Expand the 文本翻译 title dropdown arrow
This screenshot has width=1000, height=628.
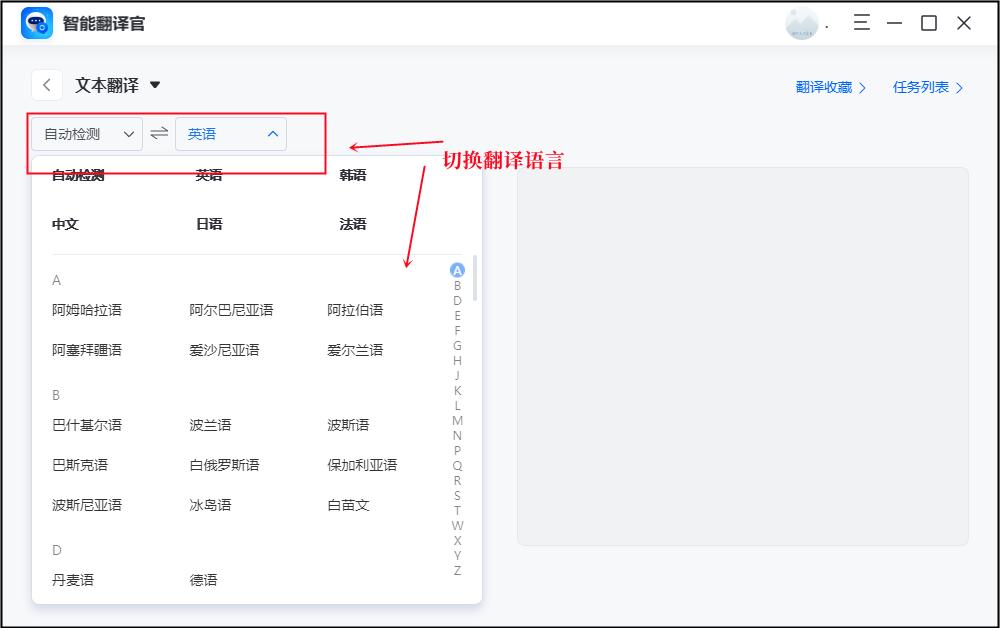[155, 84]
